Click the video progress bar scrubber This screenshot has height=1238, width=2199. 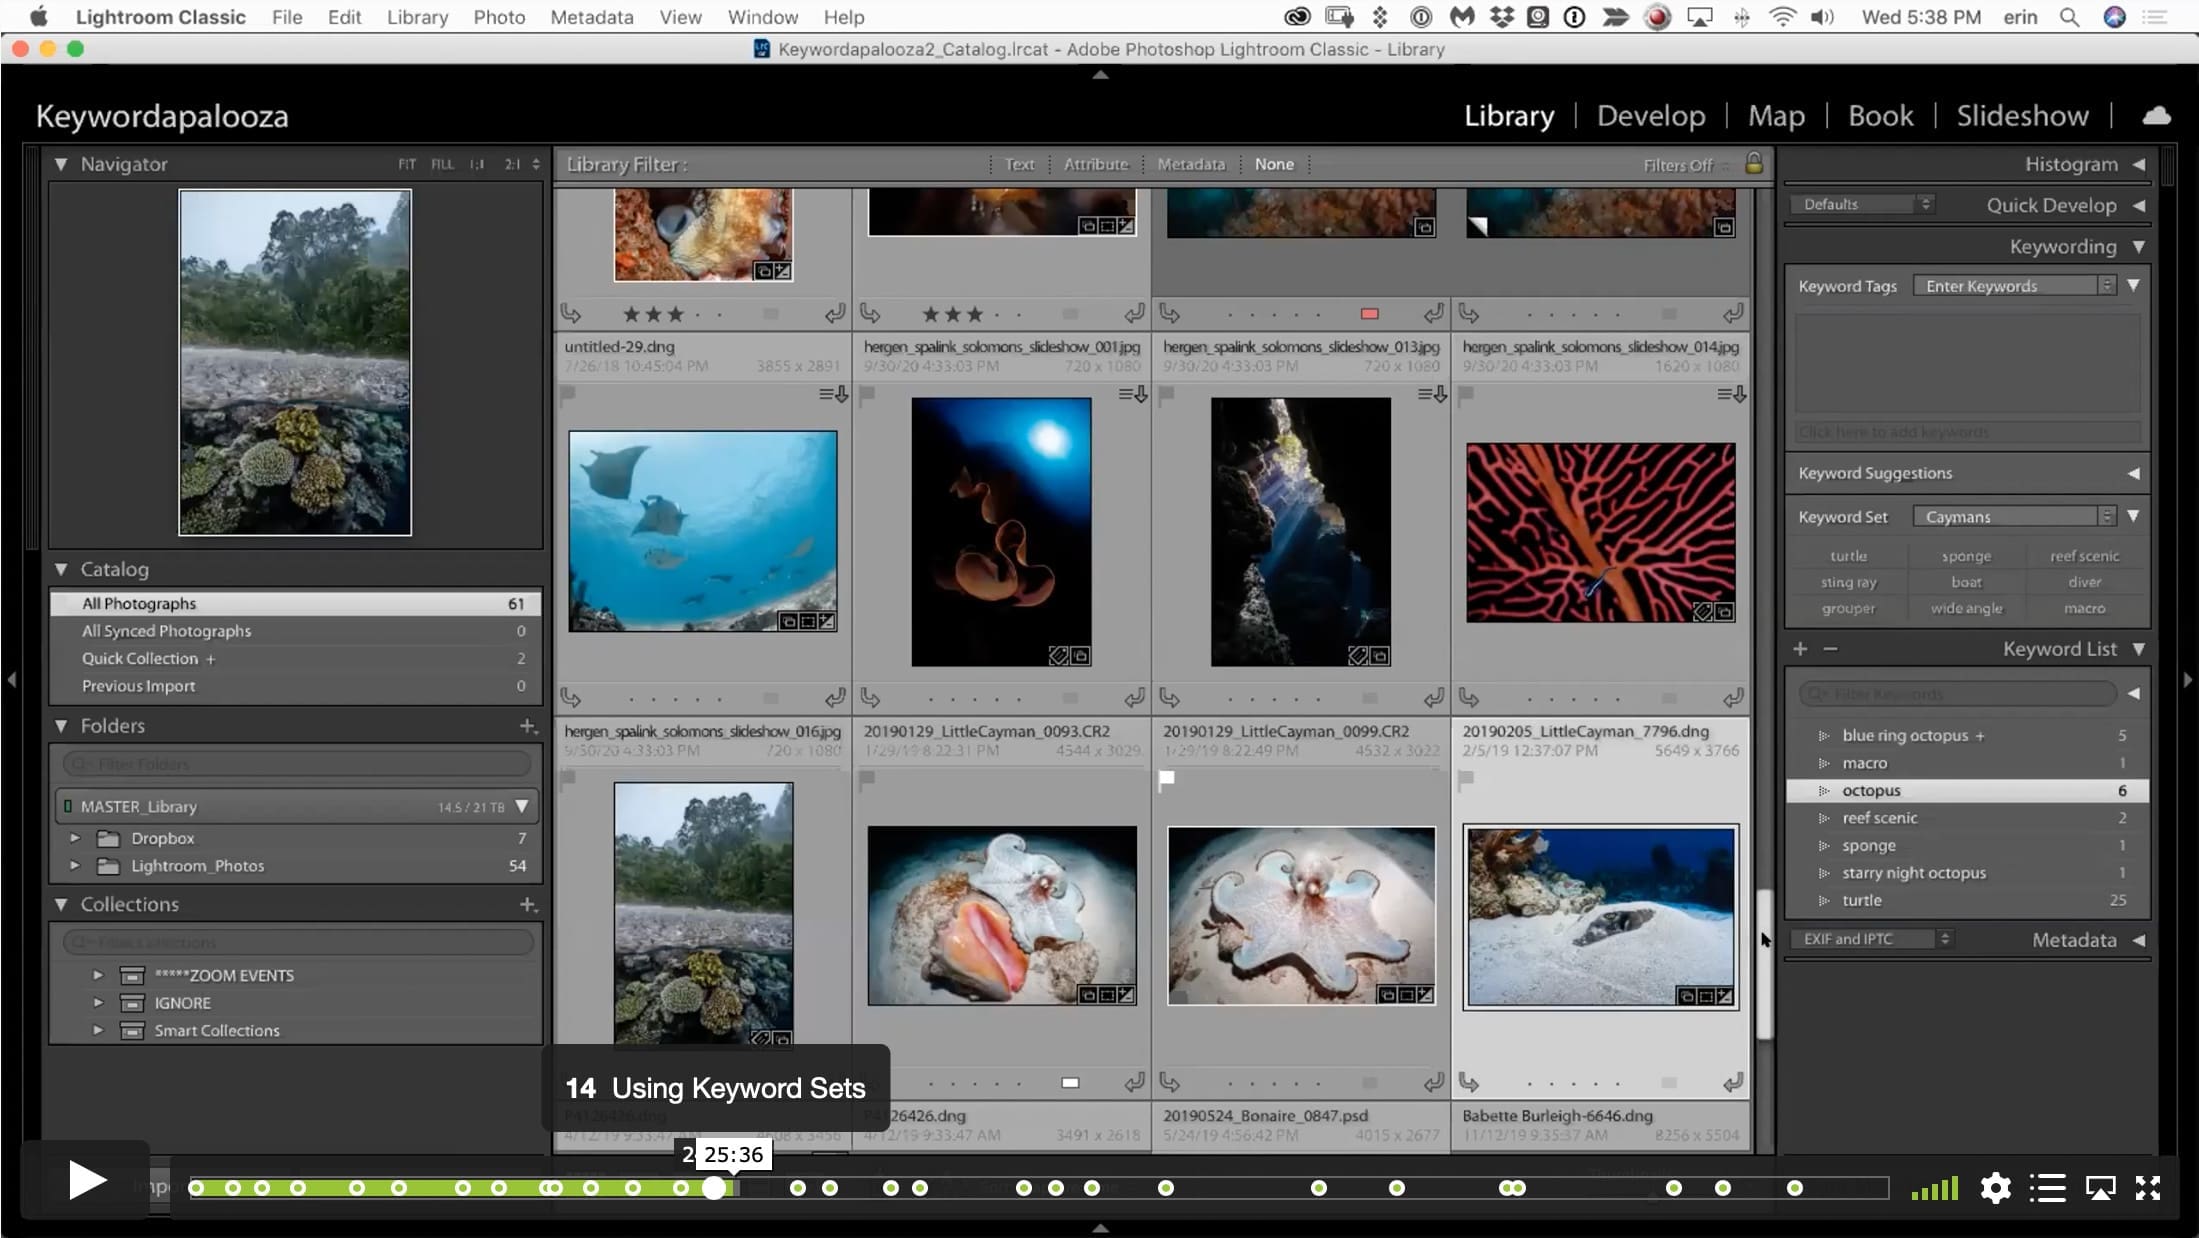(x=713, y=1188)
